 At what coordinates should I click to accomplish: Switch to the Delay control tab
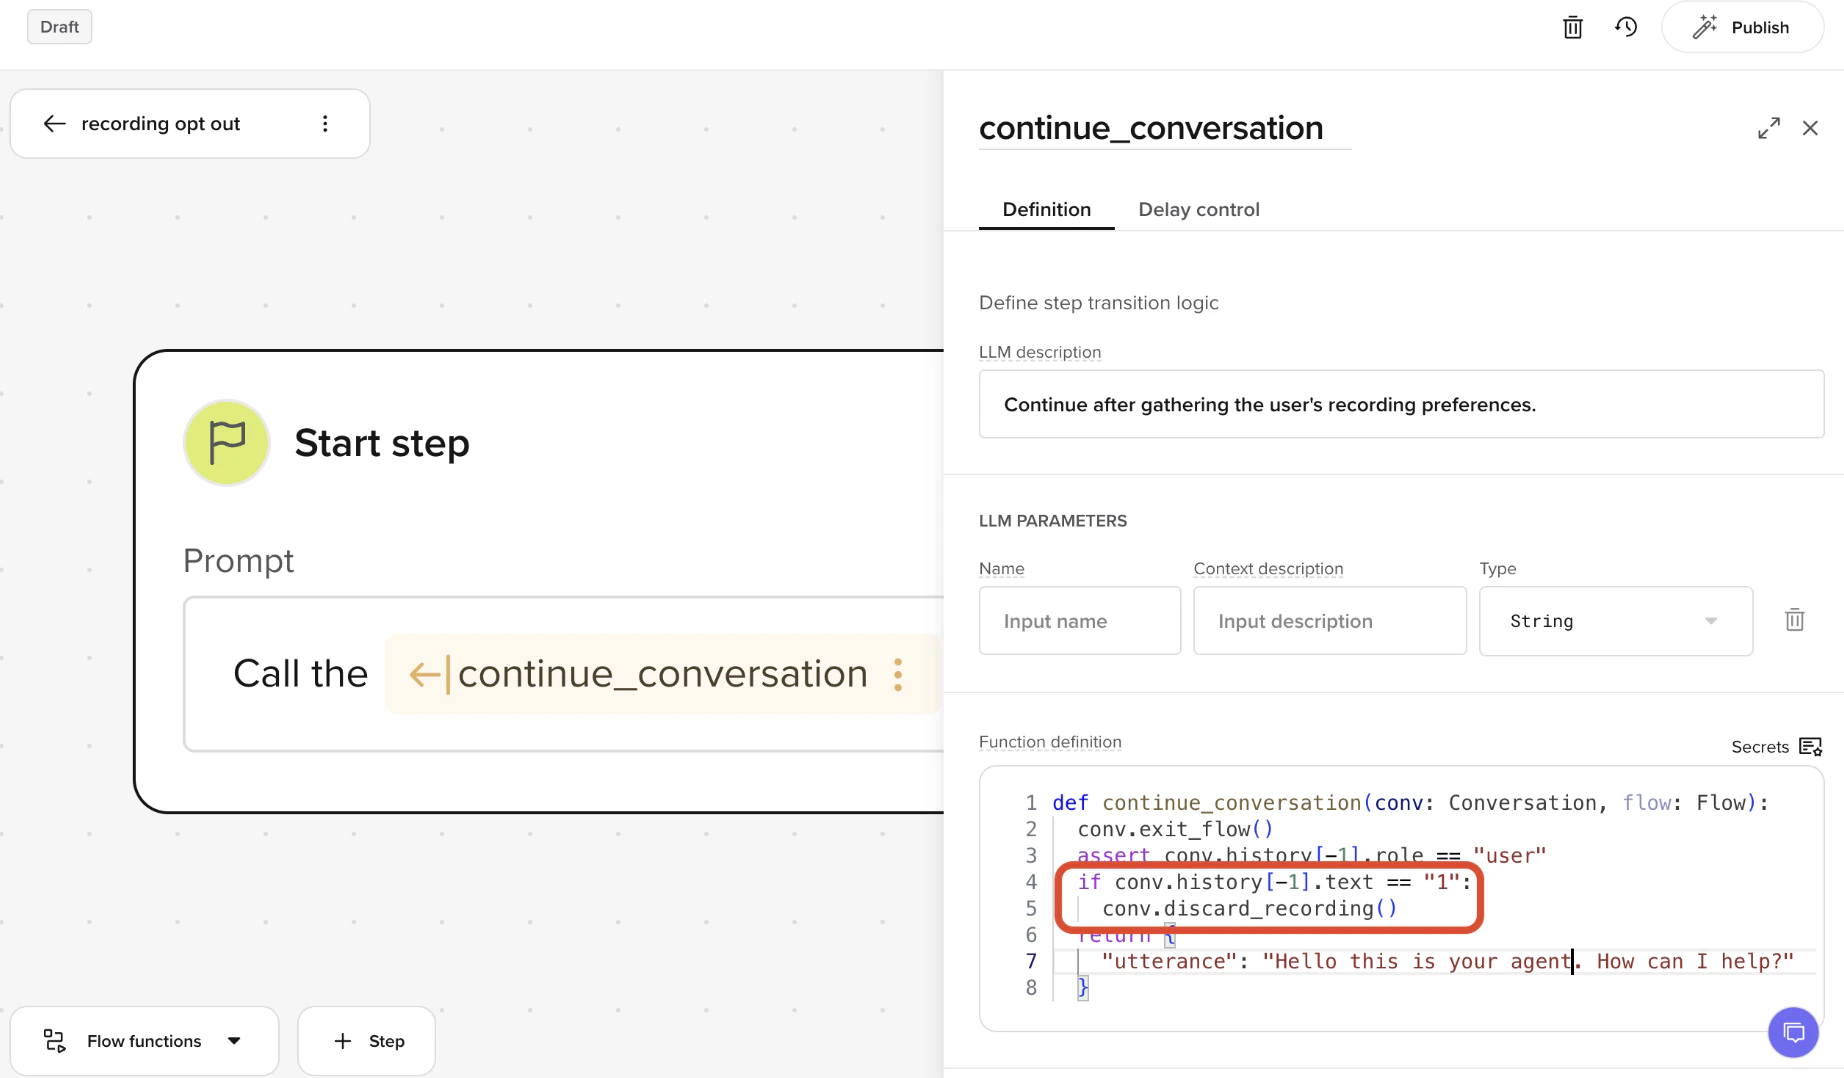(1199, 209)
